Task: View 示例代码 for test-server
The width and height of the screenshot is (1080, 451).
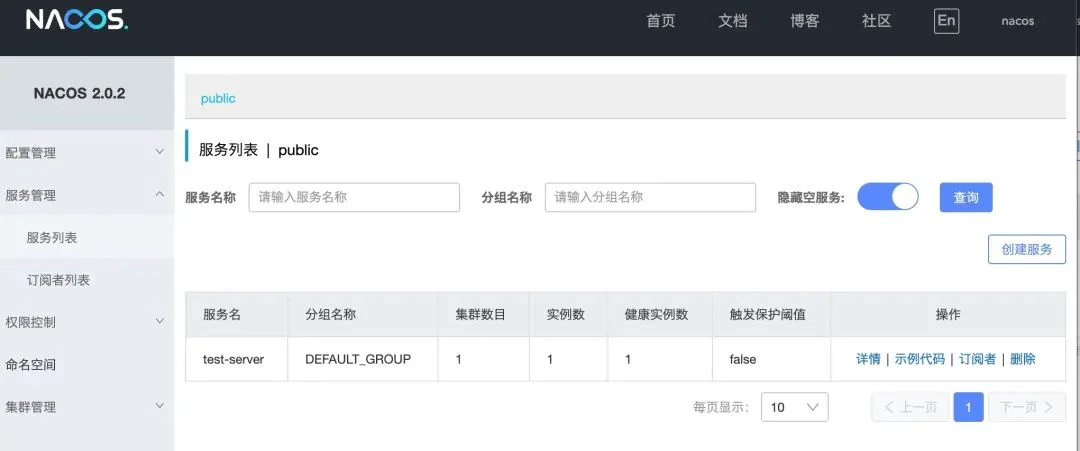Action: pos(919,359)
